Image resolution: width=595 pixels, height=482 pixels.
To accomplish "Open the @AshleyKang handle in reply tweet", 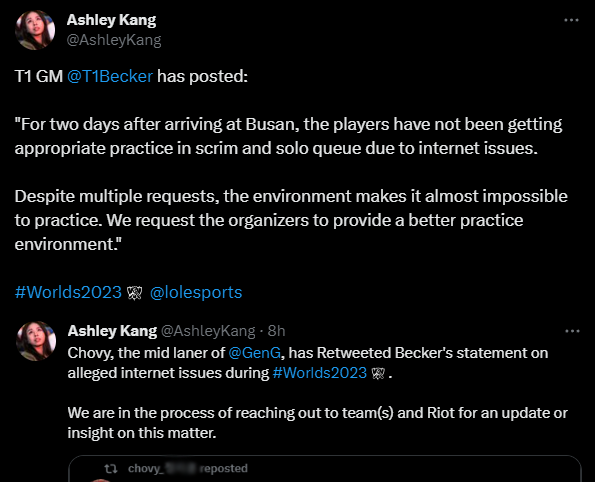I will coord(208,331).
